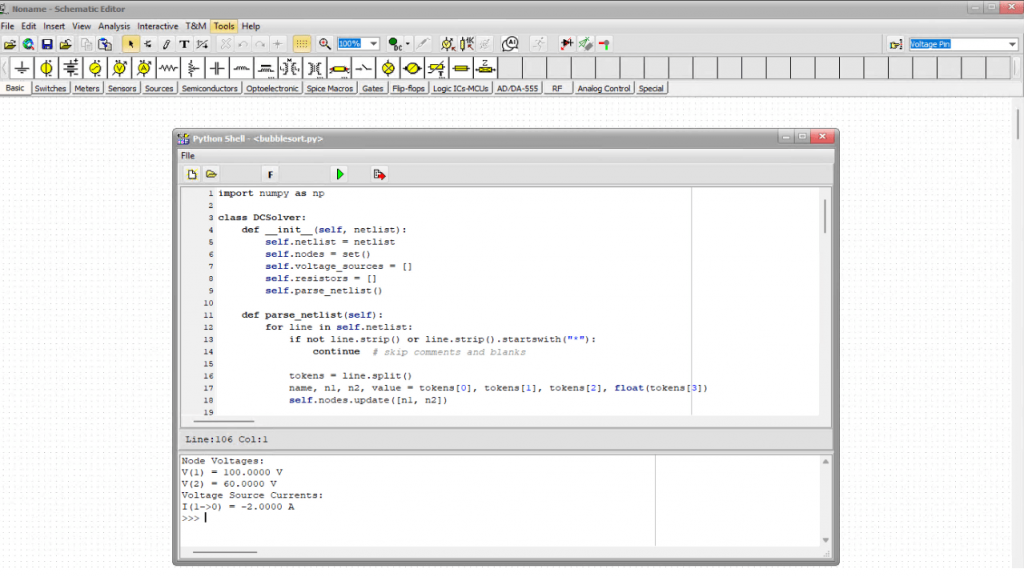Click the zoom magnifier icon
This screenshot has height=577, width=1024.
[x=324, y=44]
